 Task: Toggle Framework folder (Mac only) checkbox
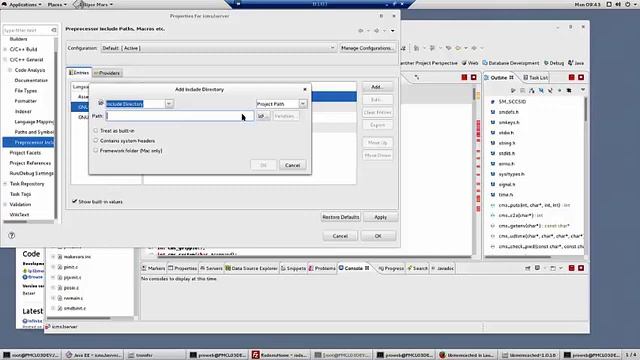click(96, 151)
